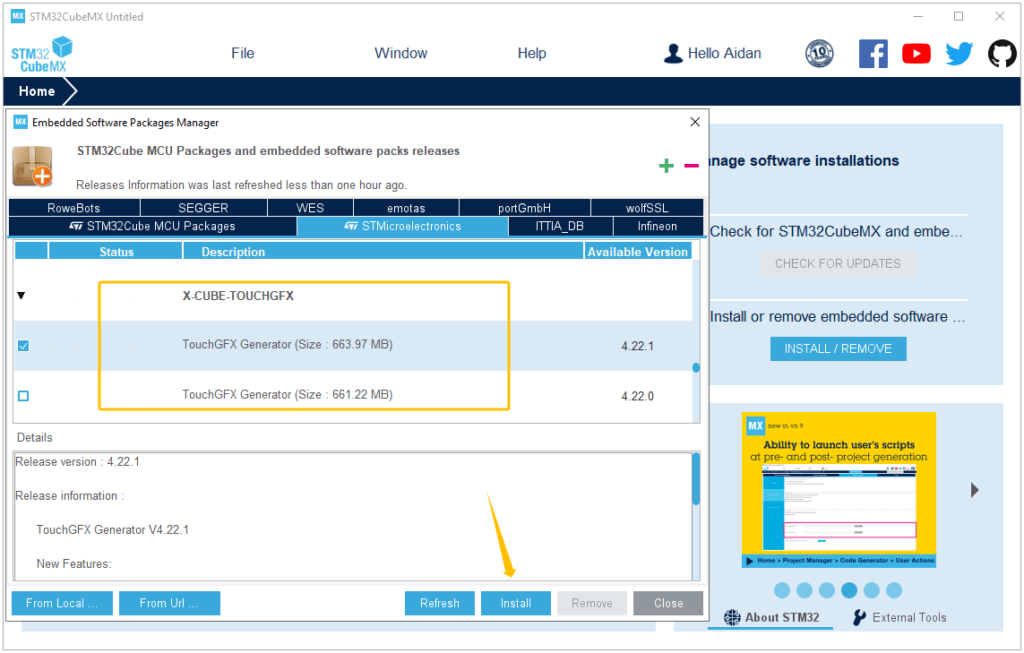Open the File menu
The height and width of the screenshot is (653, 1024).
point(242,53)
